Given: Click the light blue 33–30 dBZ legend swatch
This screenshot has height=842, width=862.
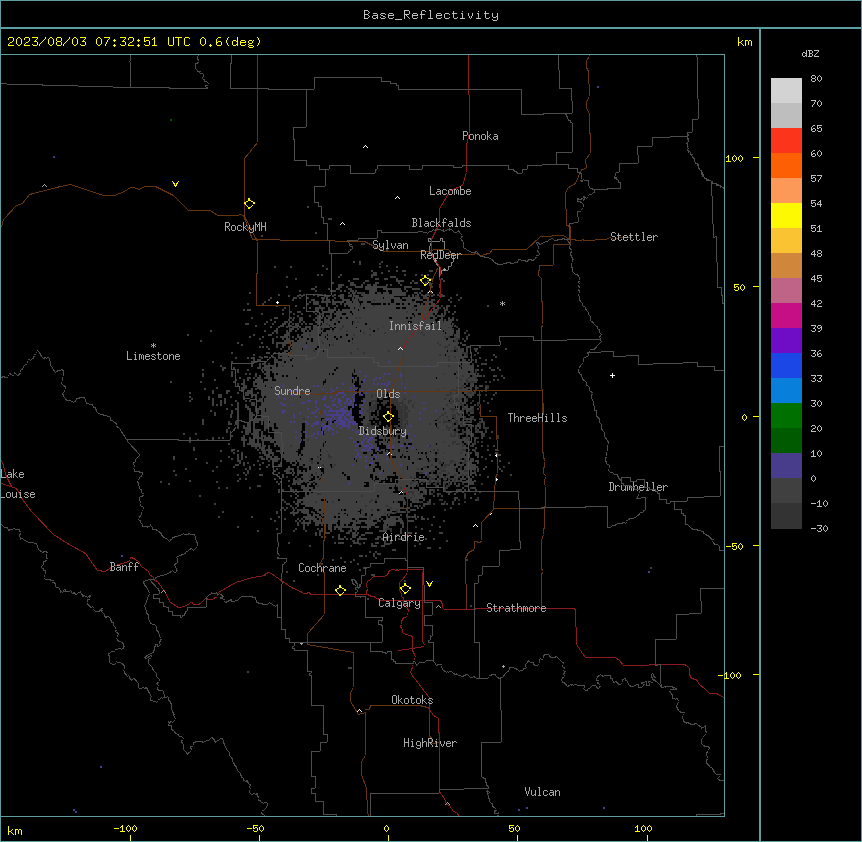Looking at the screenshot, I should pyautogui.click(x=786, y=390).
